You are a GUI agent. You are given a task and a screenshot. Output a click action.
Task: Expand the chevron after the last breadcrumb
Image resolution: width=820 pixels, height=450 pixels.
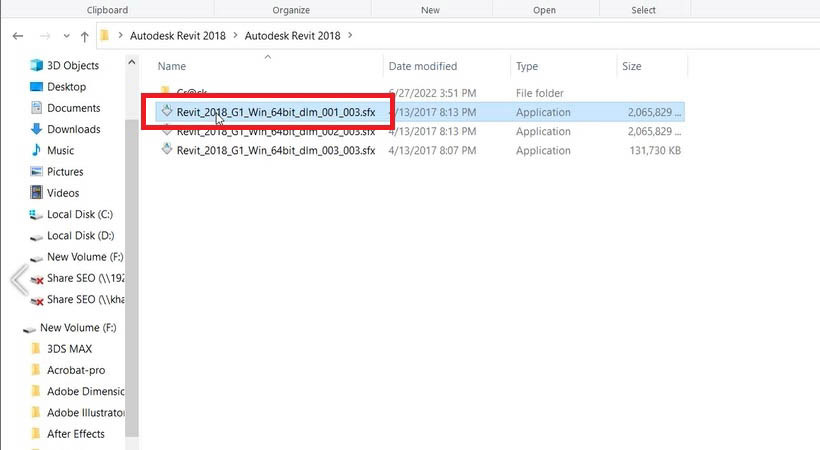[350, 36]
